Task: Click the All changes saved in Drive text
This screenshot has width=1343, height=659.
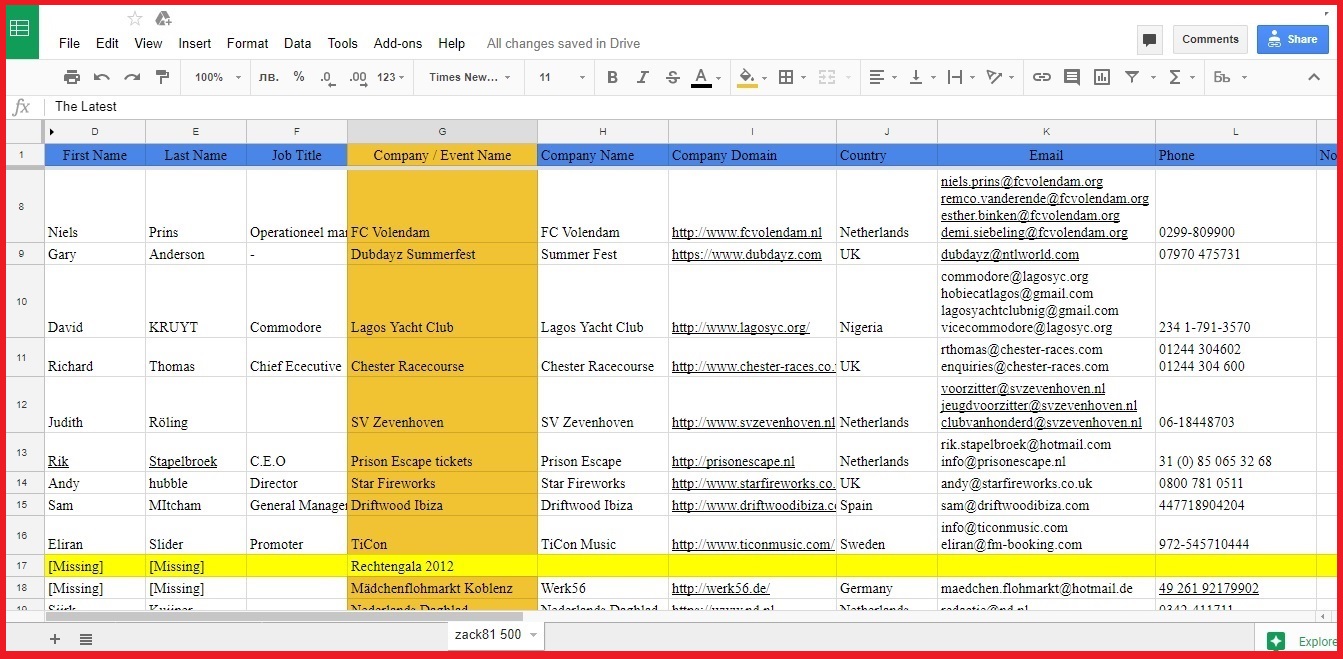Action: pyautogui.click(x=563, y=43)
